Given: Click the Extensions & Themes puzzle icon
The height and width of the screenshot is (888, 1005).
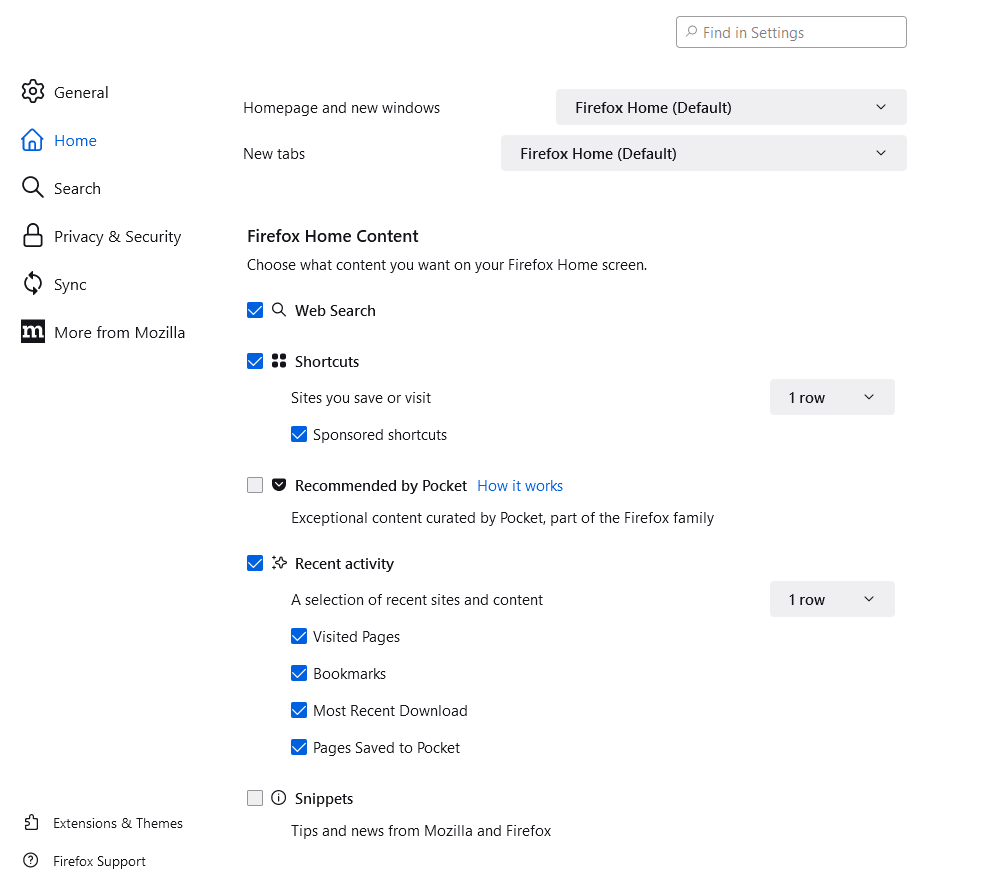Looking at the screenshot, I should pos(31,823).
